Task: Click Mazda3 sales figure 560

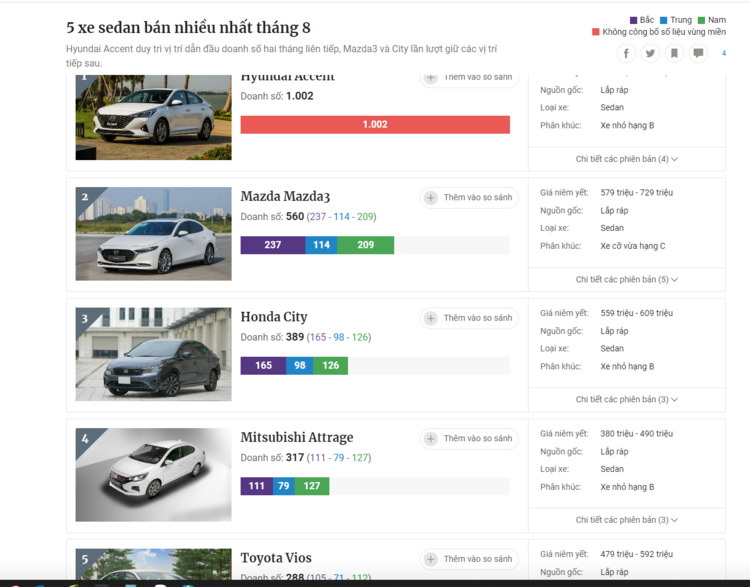Action: [x=295, y=217]
